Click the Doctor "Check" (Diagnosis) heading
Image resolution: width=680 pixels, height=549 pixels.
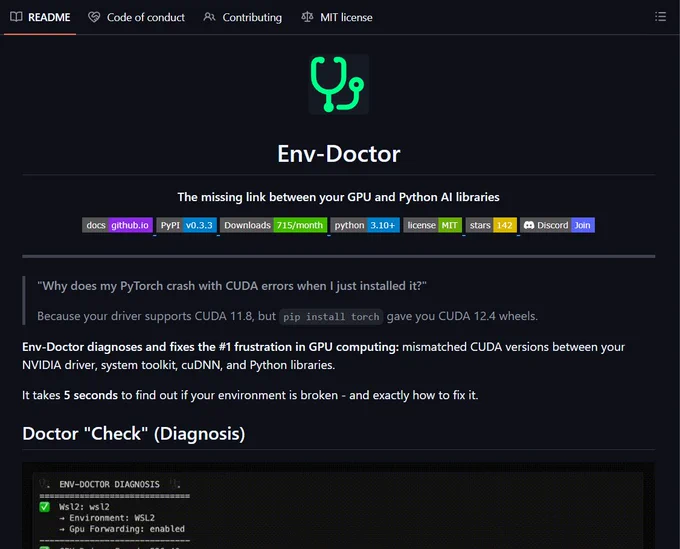coord(134,434)
